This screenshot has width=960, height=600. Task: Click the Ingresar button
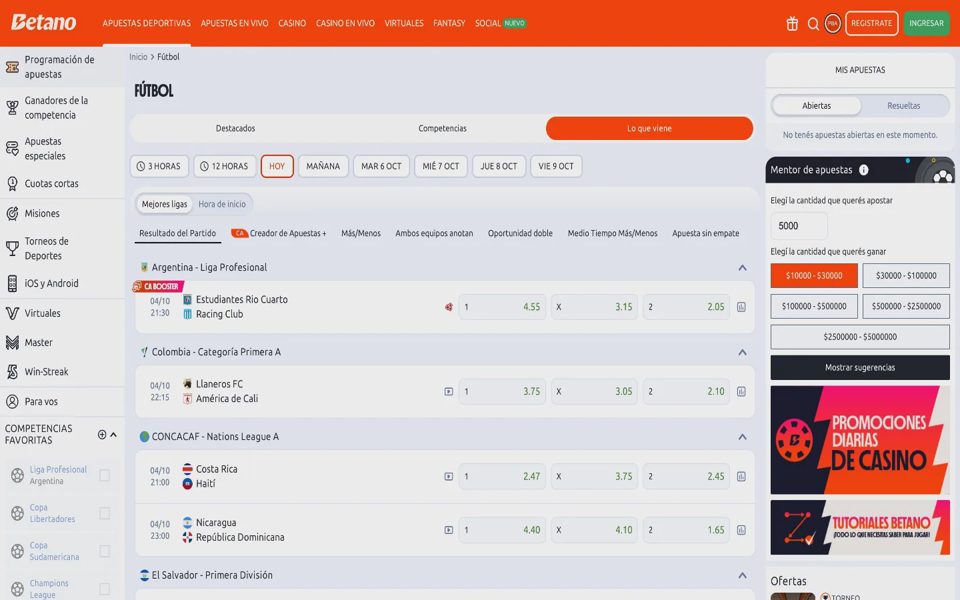(x=926, y=23)
